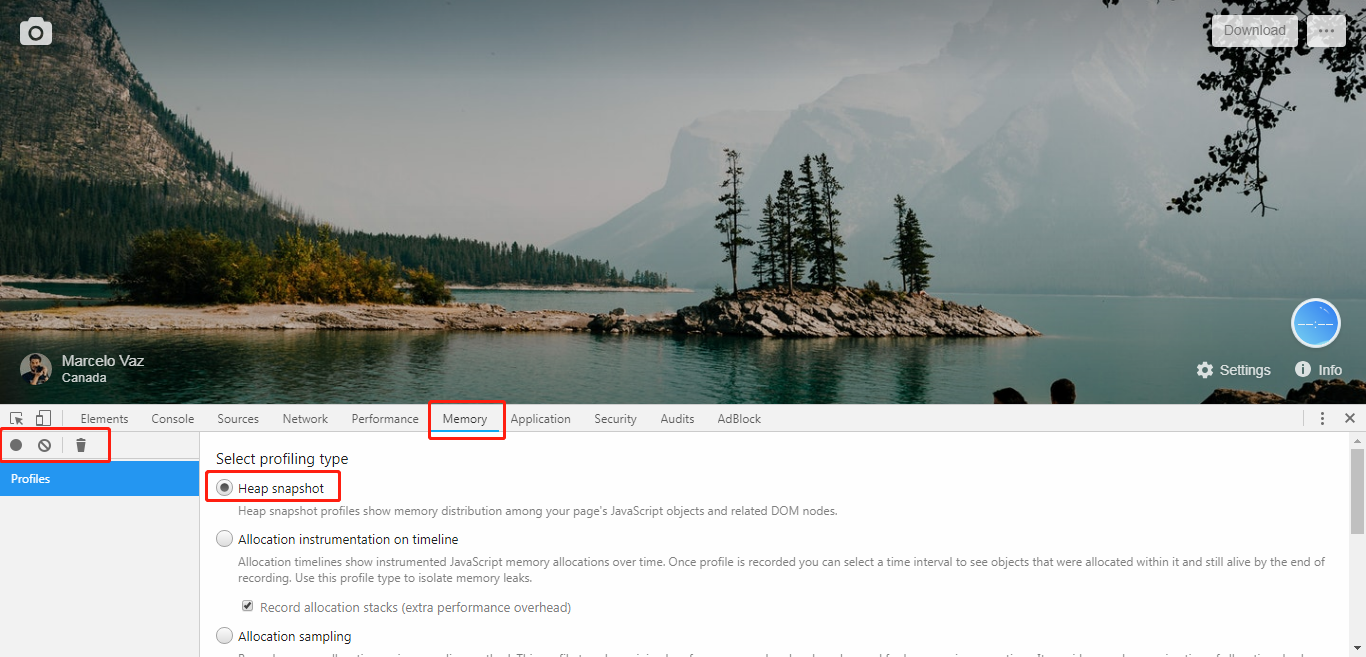Open the three-dots menu beside Download
Screen dimensions: 1366x657
(x=1326, y=31)
